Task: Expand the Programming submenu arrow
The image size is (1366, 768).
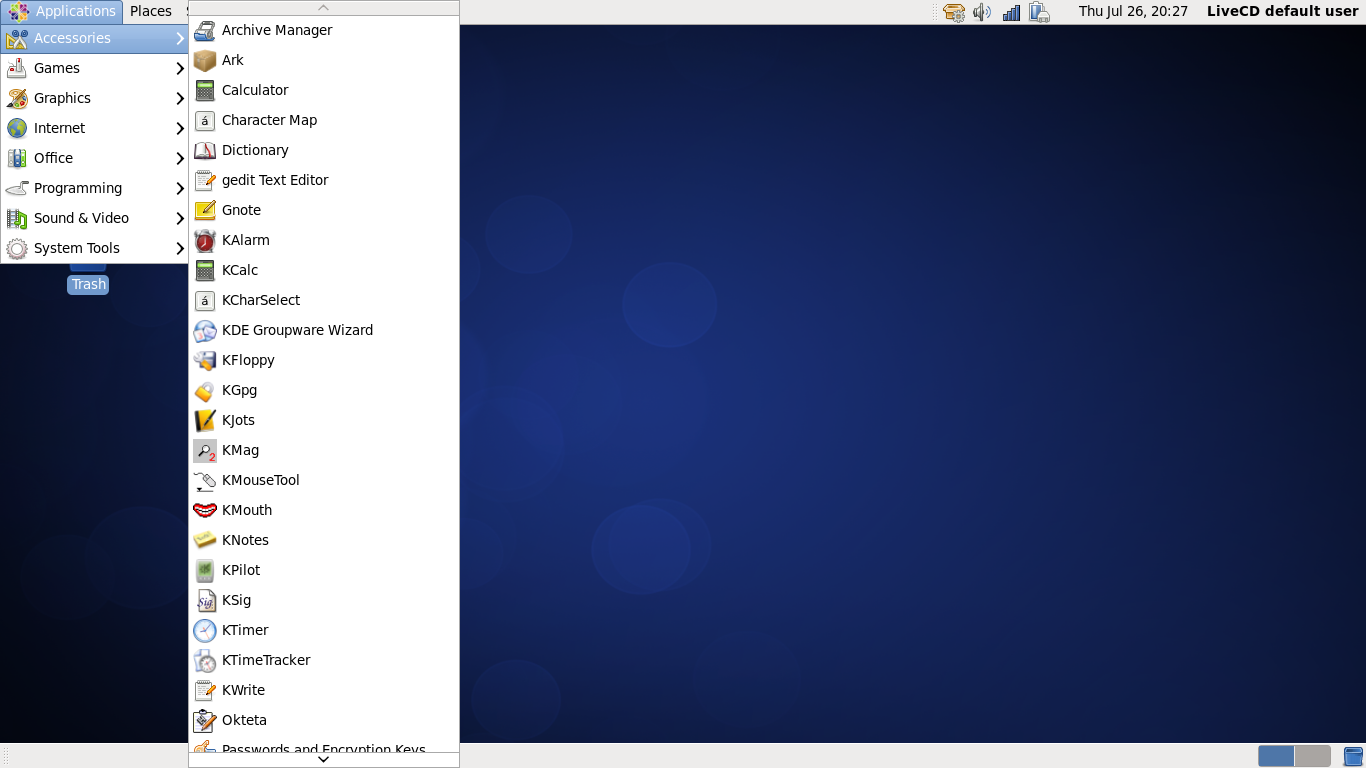Action: (180, 188)
